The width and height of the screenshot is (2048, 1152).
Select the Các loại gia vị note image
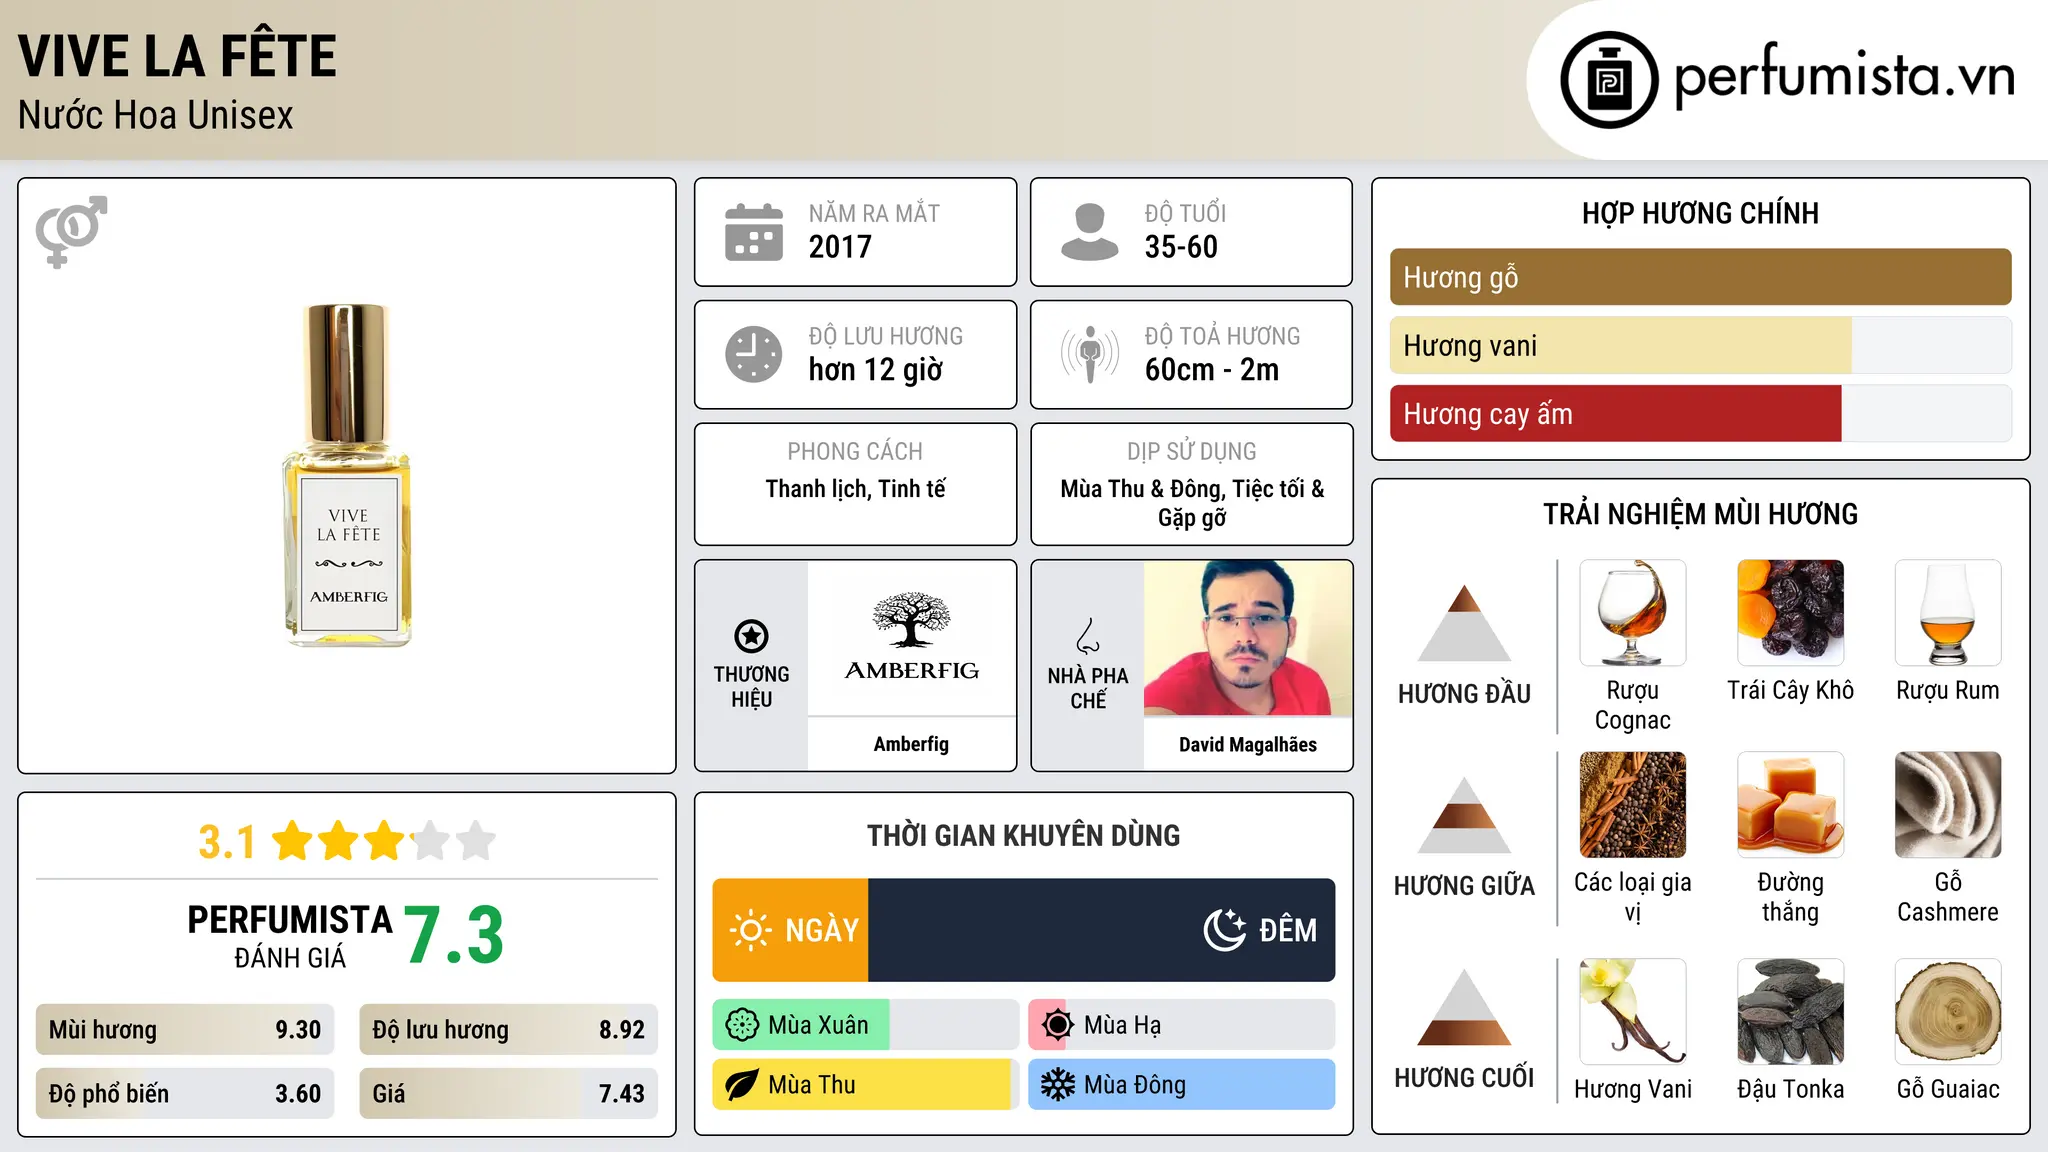[1633, 805]
